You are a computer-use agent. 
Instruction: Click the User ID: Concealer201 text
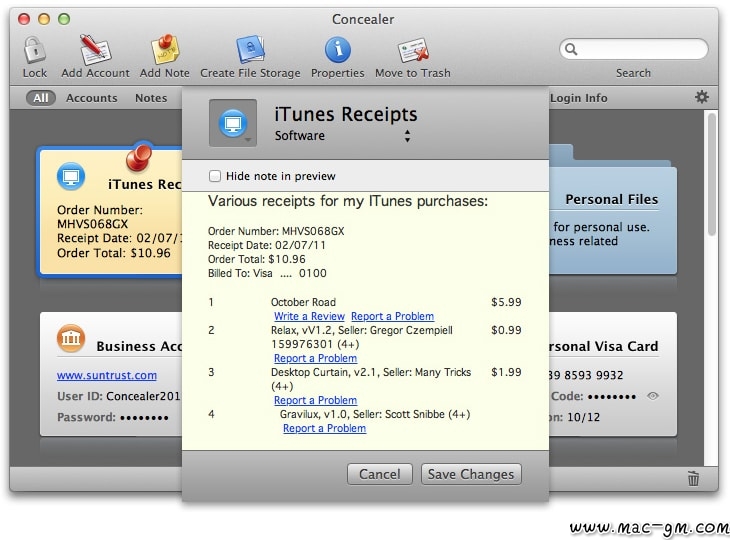[x=119, y=396]
